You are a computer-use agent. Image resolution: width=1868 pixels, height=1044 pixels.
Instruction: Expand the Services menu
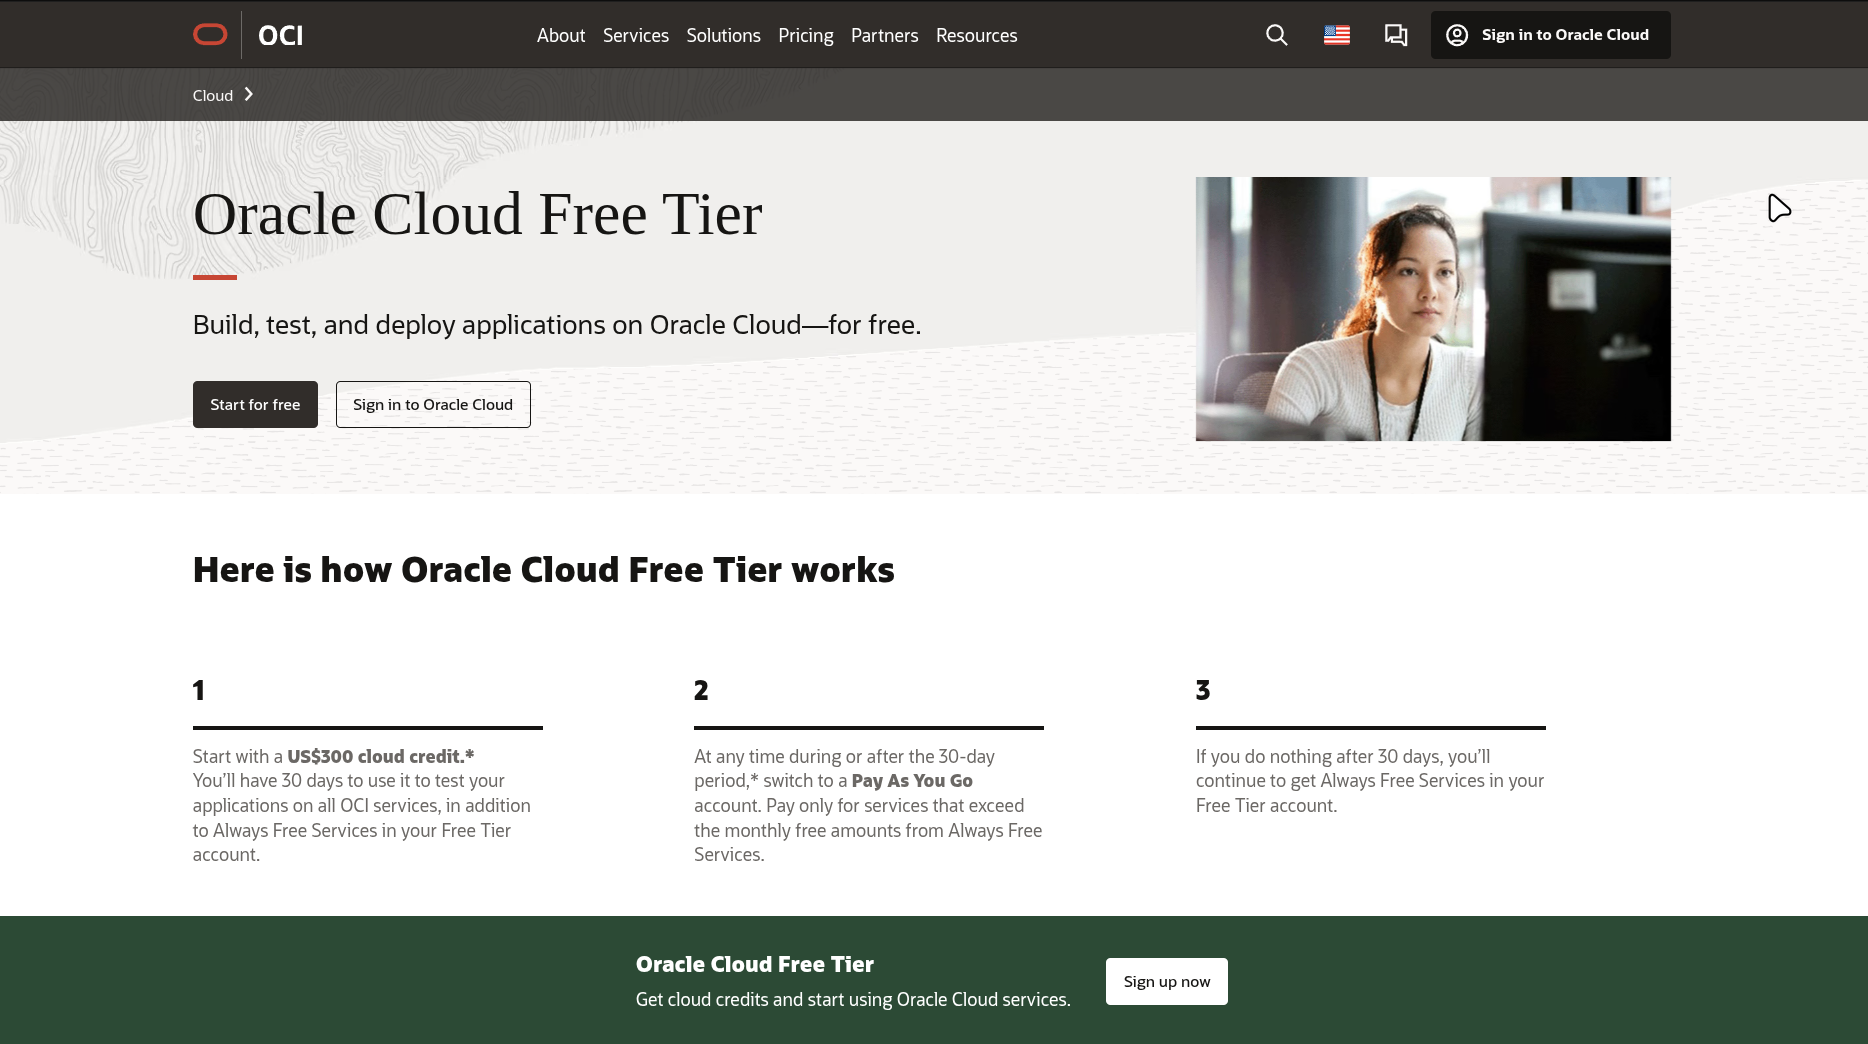(x=635, y=35)
